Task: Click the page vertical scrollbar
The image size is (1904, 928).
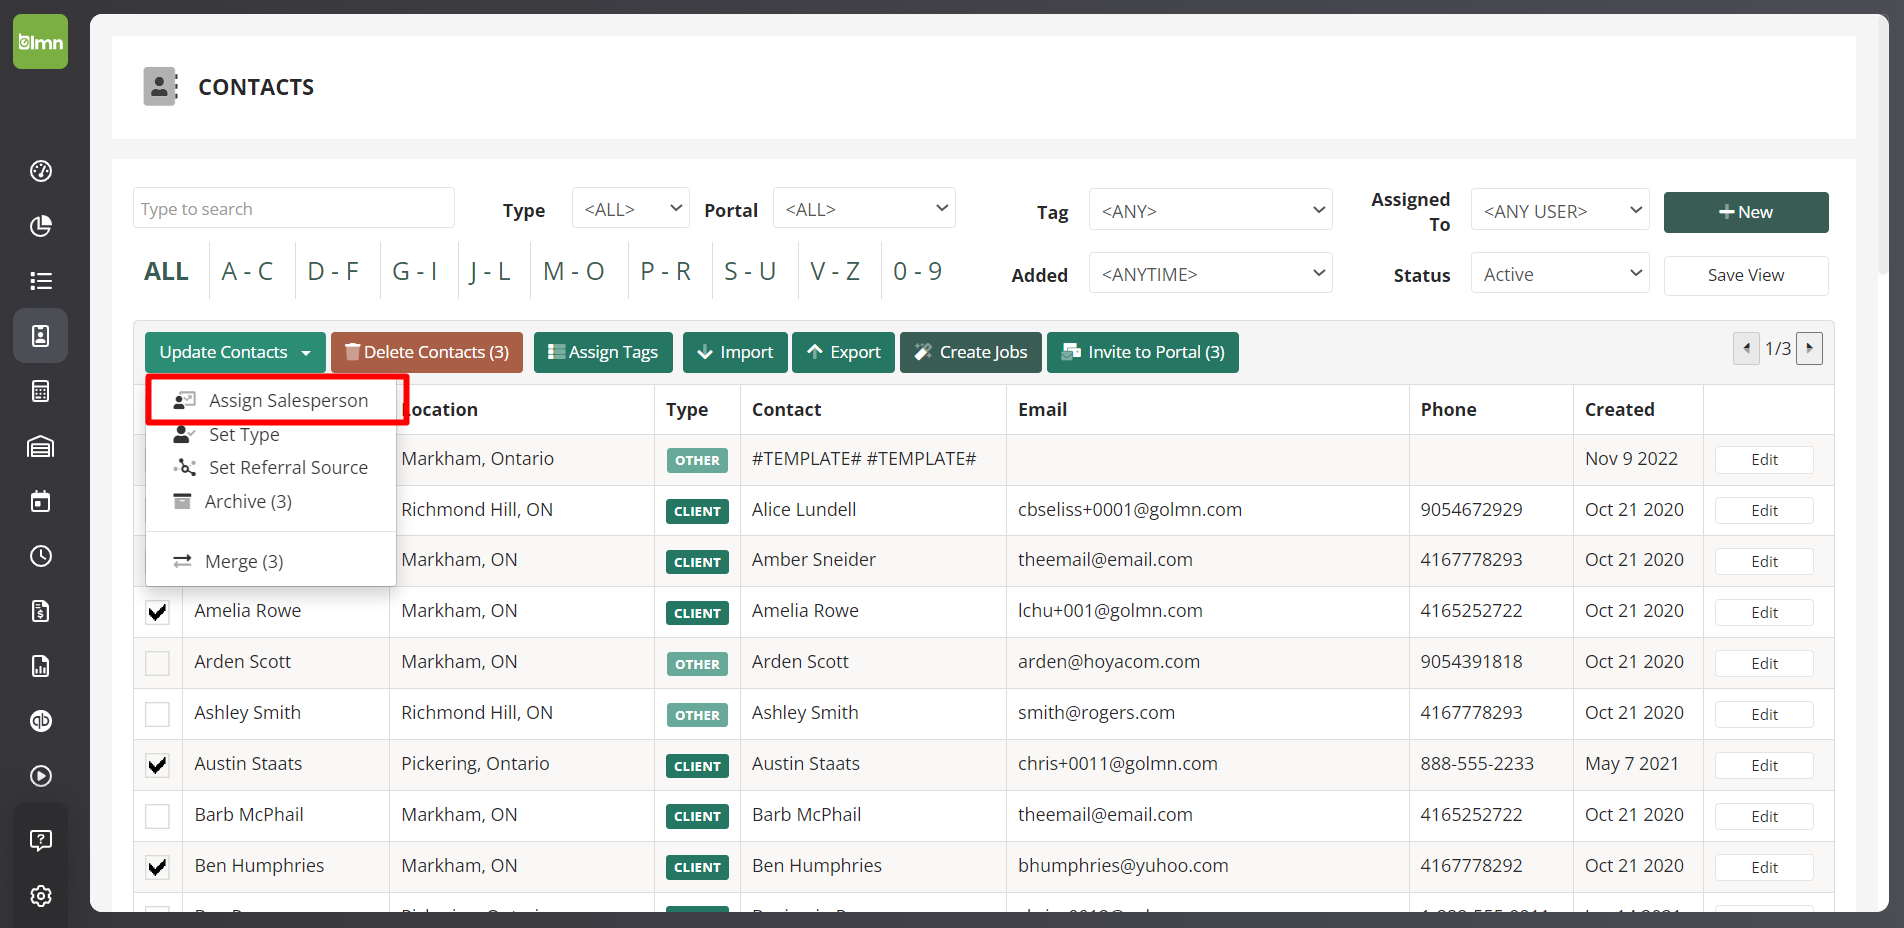Action: pyautogui.click(x=1884, y=146)
